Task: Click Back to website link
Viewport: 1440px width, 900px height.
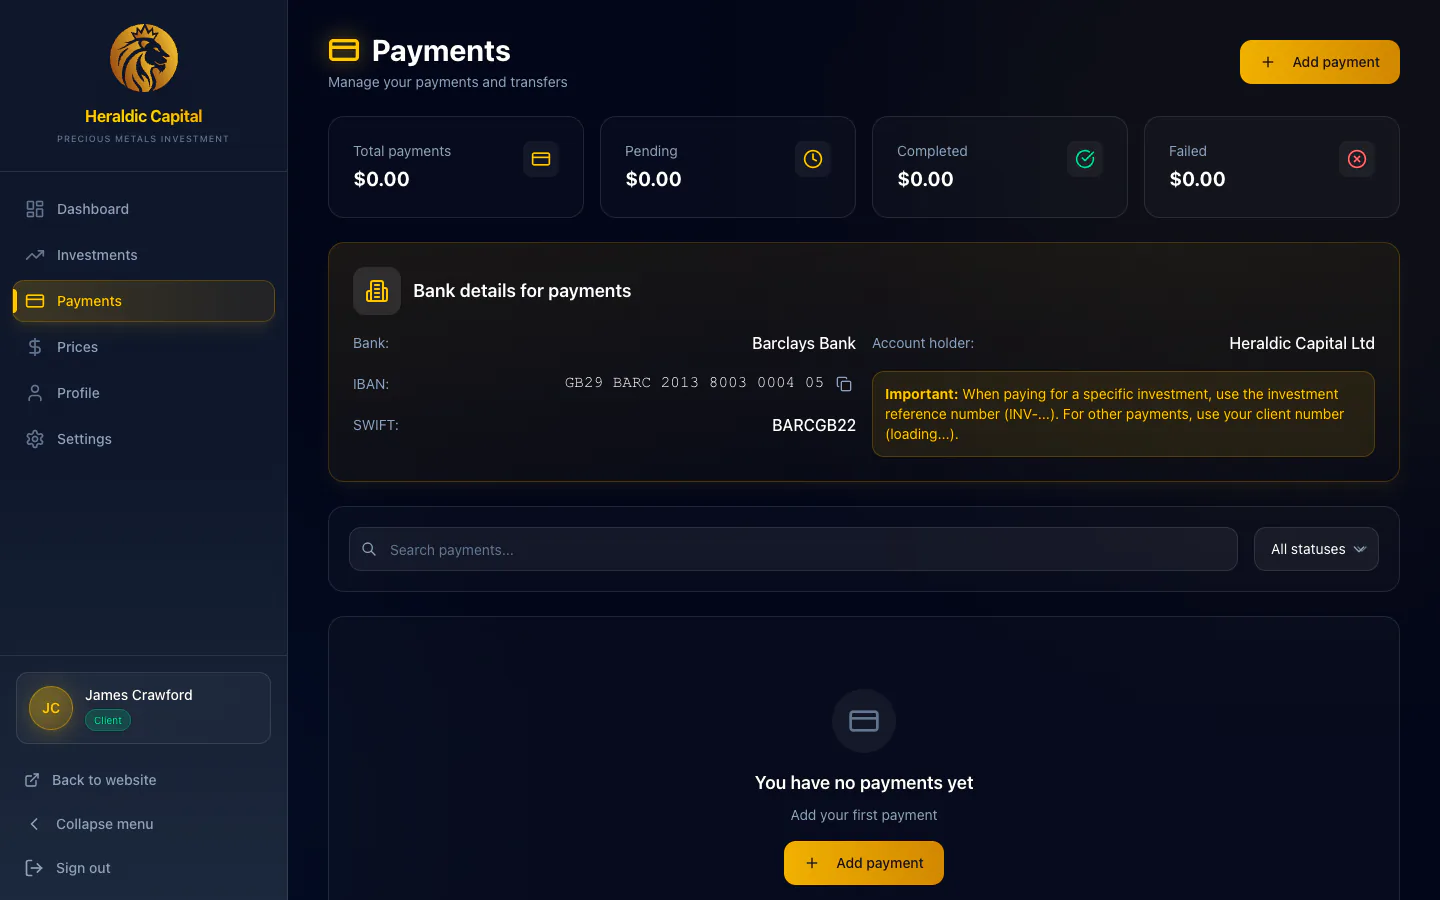Action: coord(102,780)
